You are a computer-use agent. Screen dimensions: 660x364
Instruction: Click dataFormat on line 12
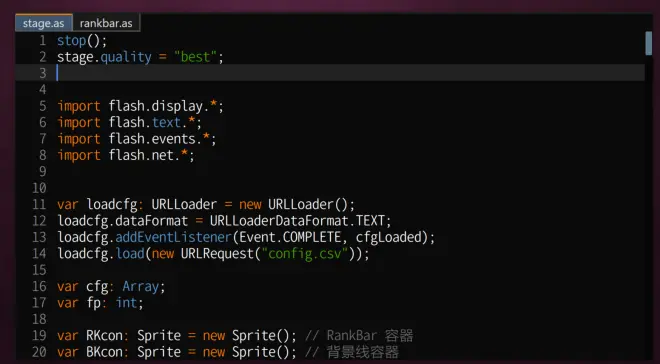[x=152, y=221]
